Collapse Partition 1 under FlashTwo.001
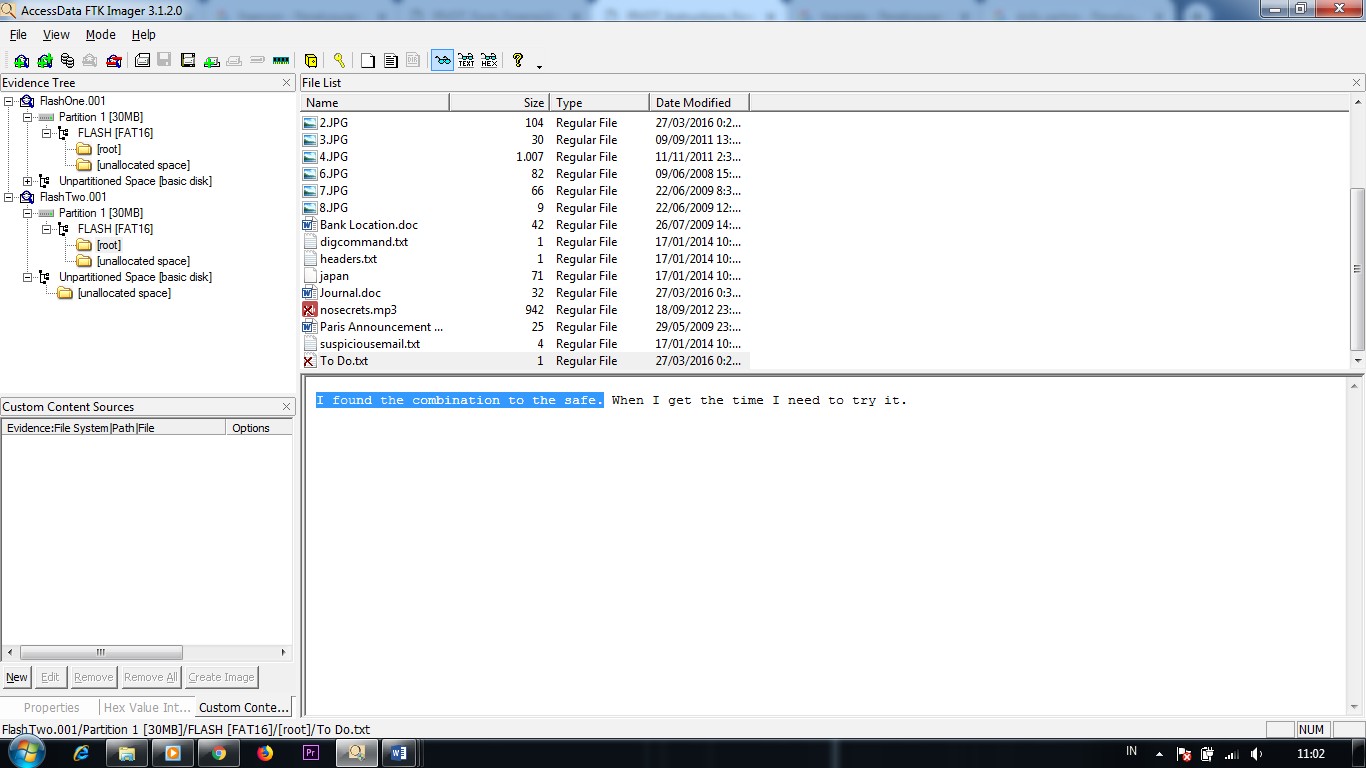The image size is (1366, 768). click(28, 213)
